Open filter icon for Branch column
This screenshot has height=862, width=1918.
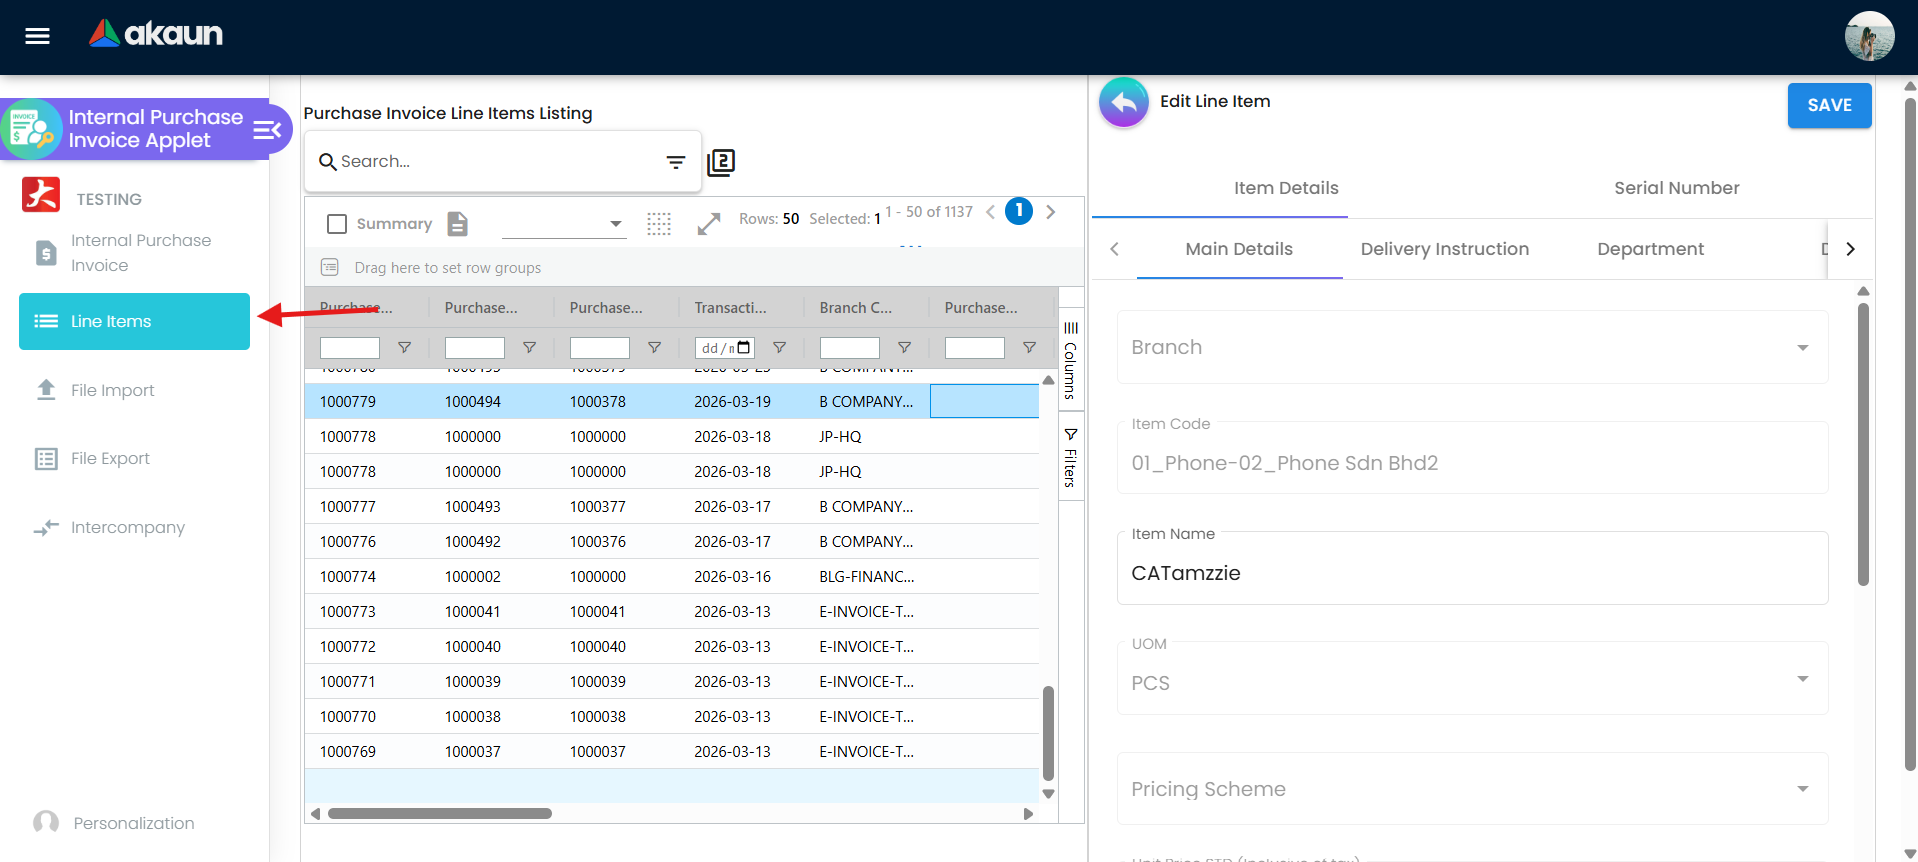tap(904, 347)
